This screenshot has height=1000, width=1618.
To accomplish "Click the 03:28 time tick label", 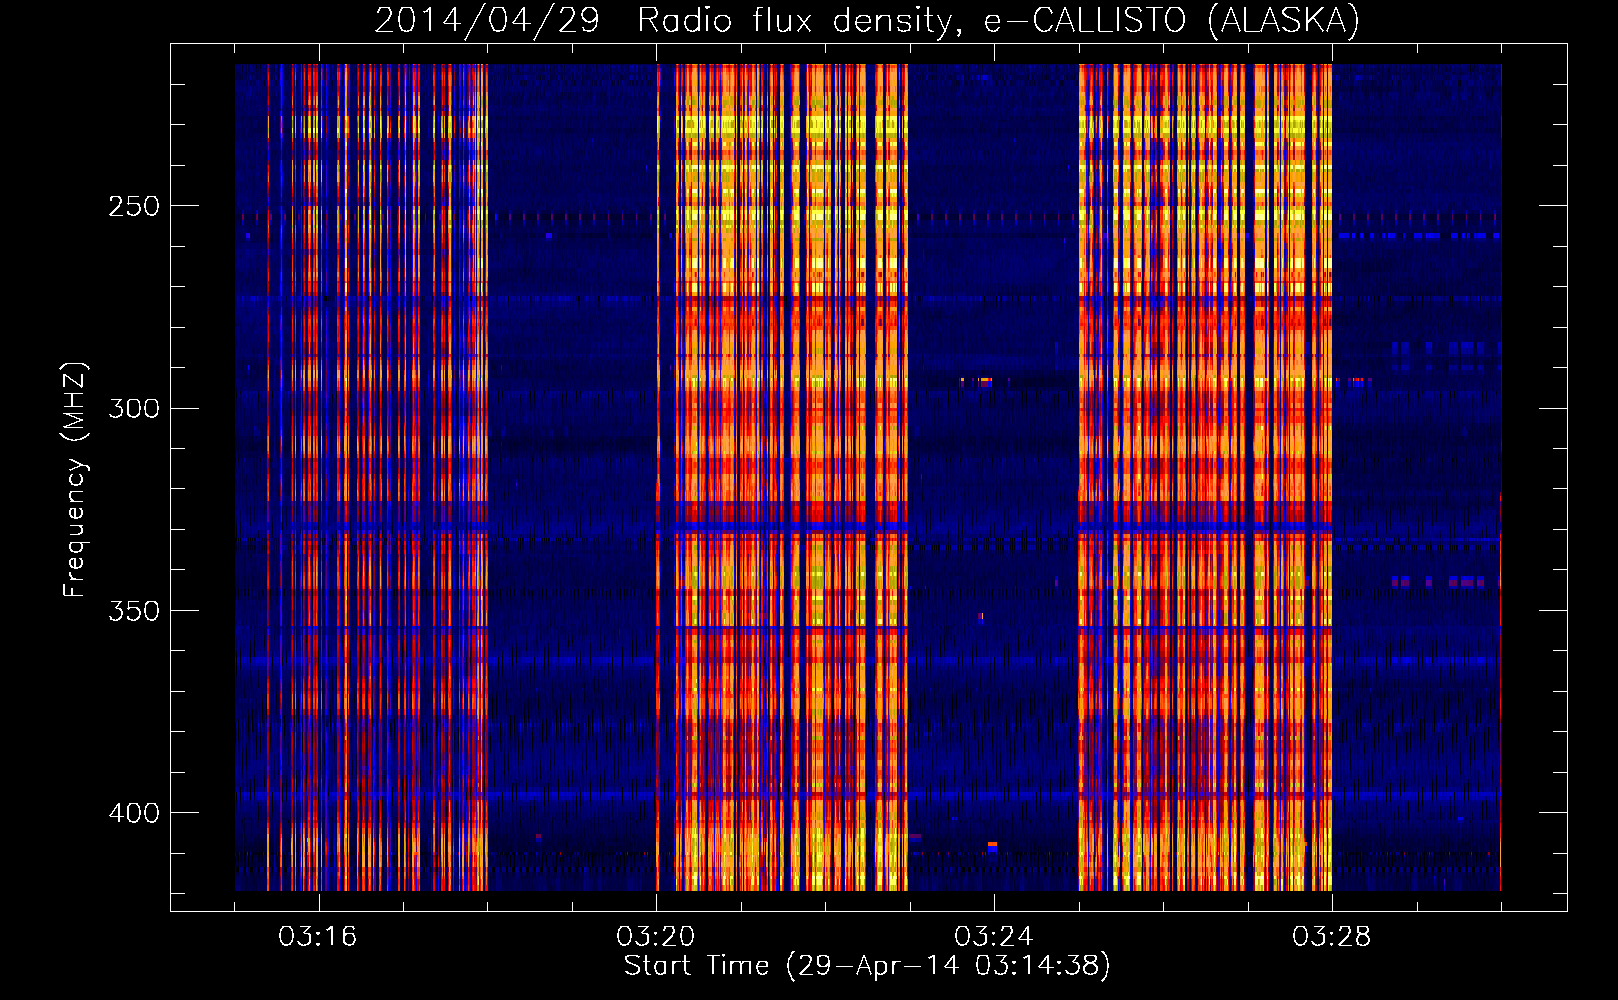I will 1332,937.
